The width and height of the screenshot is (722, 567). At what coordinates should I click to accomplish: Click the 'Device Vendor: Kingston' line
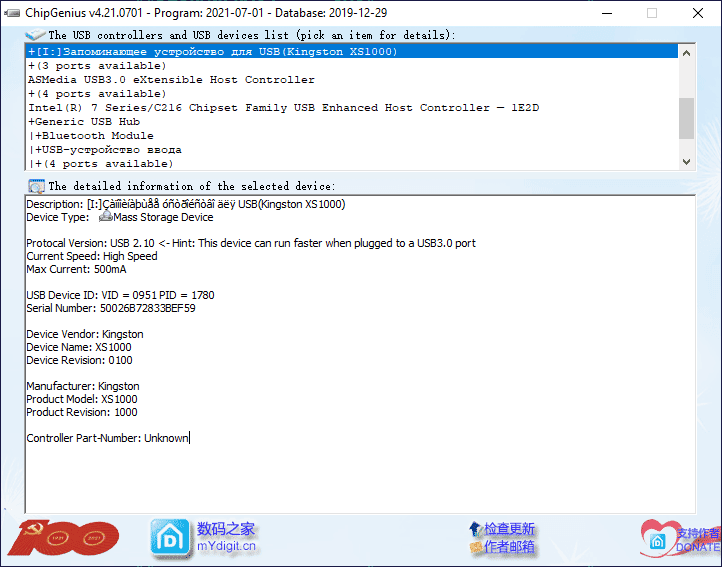(85, 334)
